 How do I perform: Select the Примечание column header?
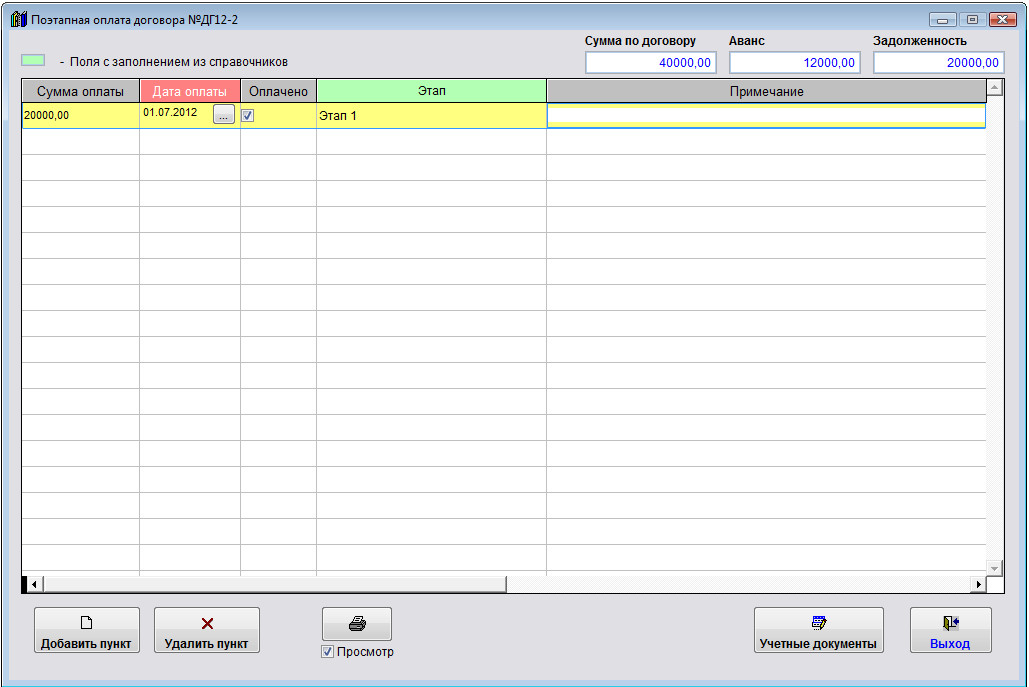tap(766, 91)
